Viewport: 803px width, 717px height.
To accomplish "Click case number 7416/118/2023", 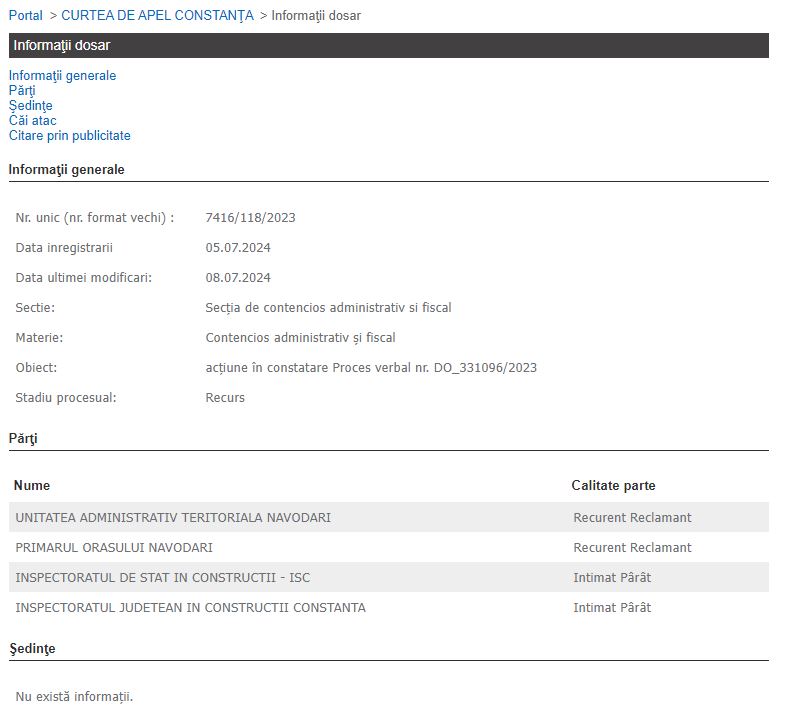I will pos(250,217).
